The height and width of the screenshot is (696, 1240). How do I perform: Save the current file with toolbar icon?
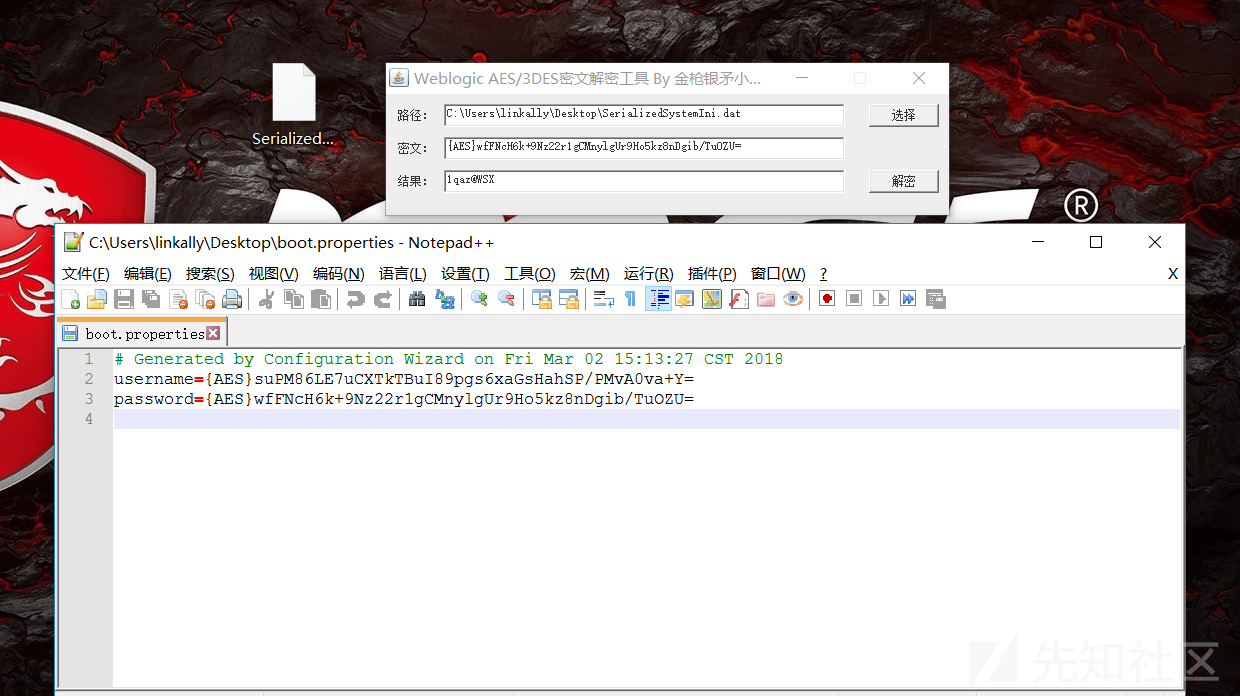click(x=124, y=299)
